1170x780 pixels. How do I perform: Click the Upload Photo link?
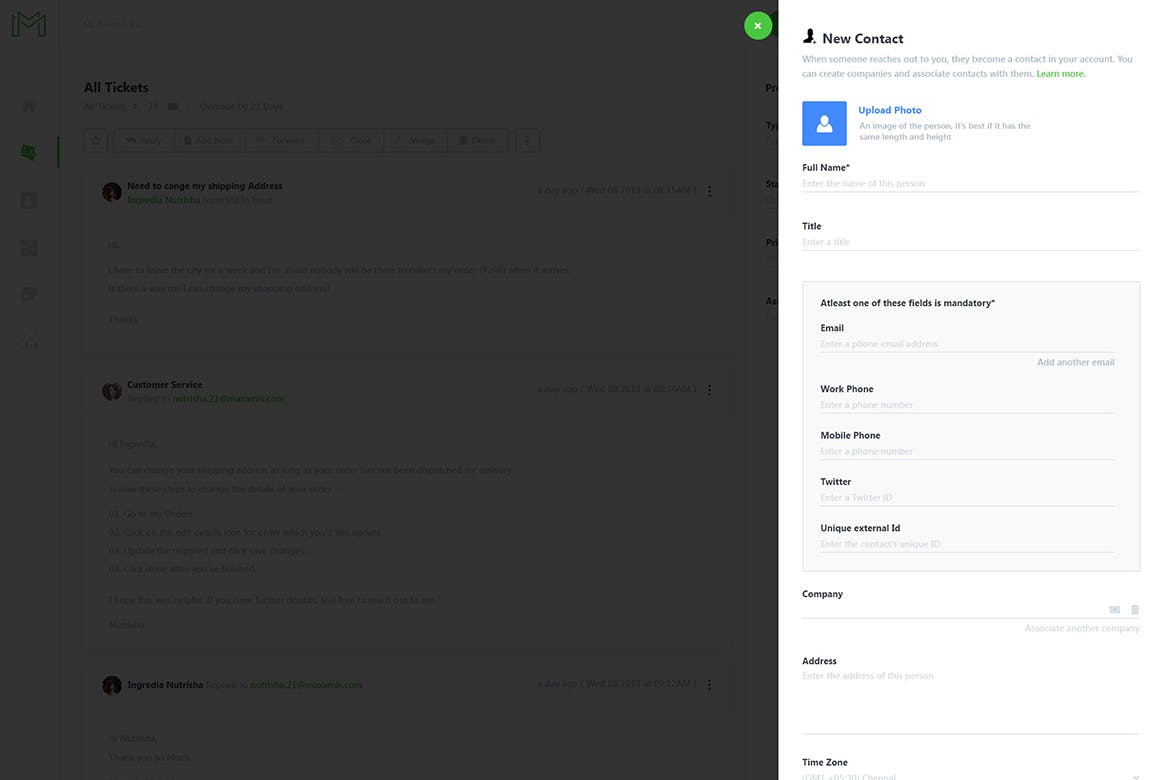coord(889,110)
